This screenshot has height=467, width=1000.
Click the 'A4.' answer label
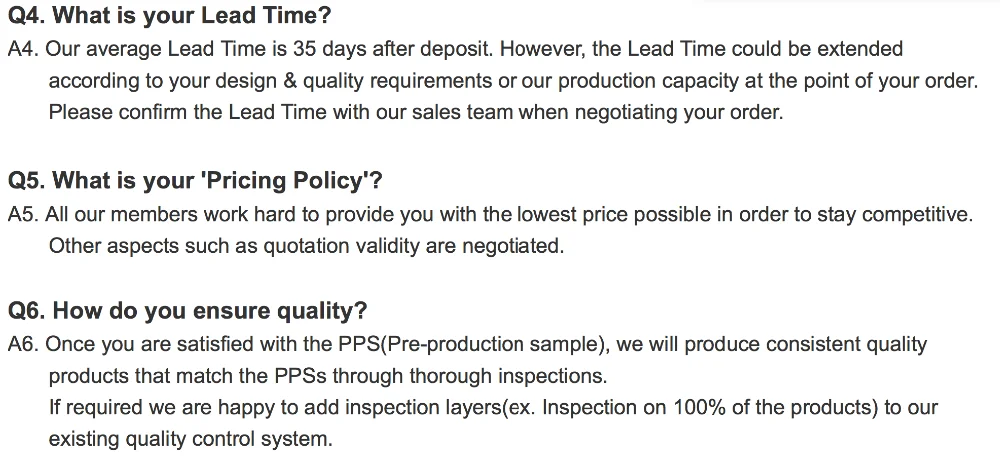[22, 49]
